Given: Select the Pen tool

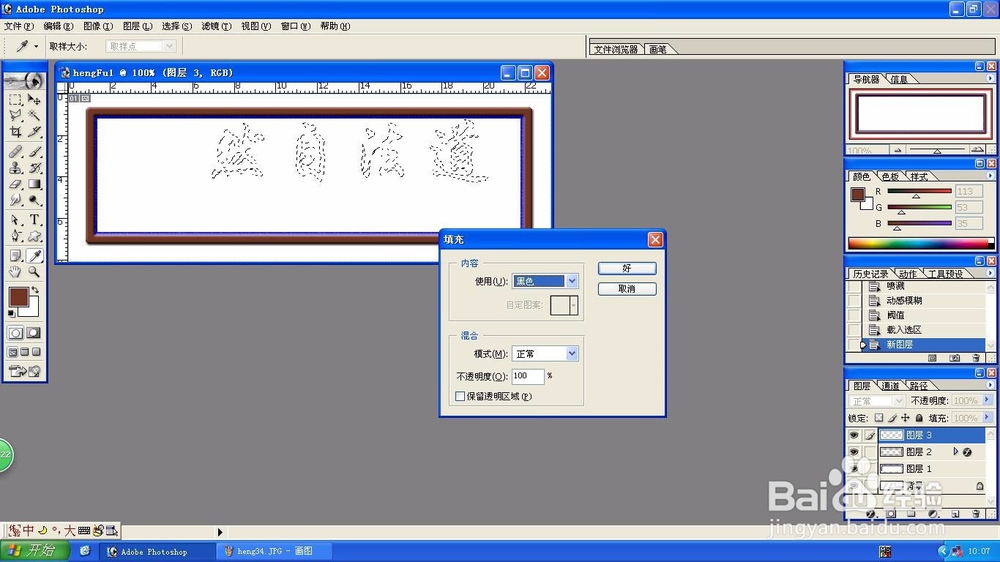Looking at the screenshot, I should (16, 236).
